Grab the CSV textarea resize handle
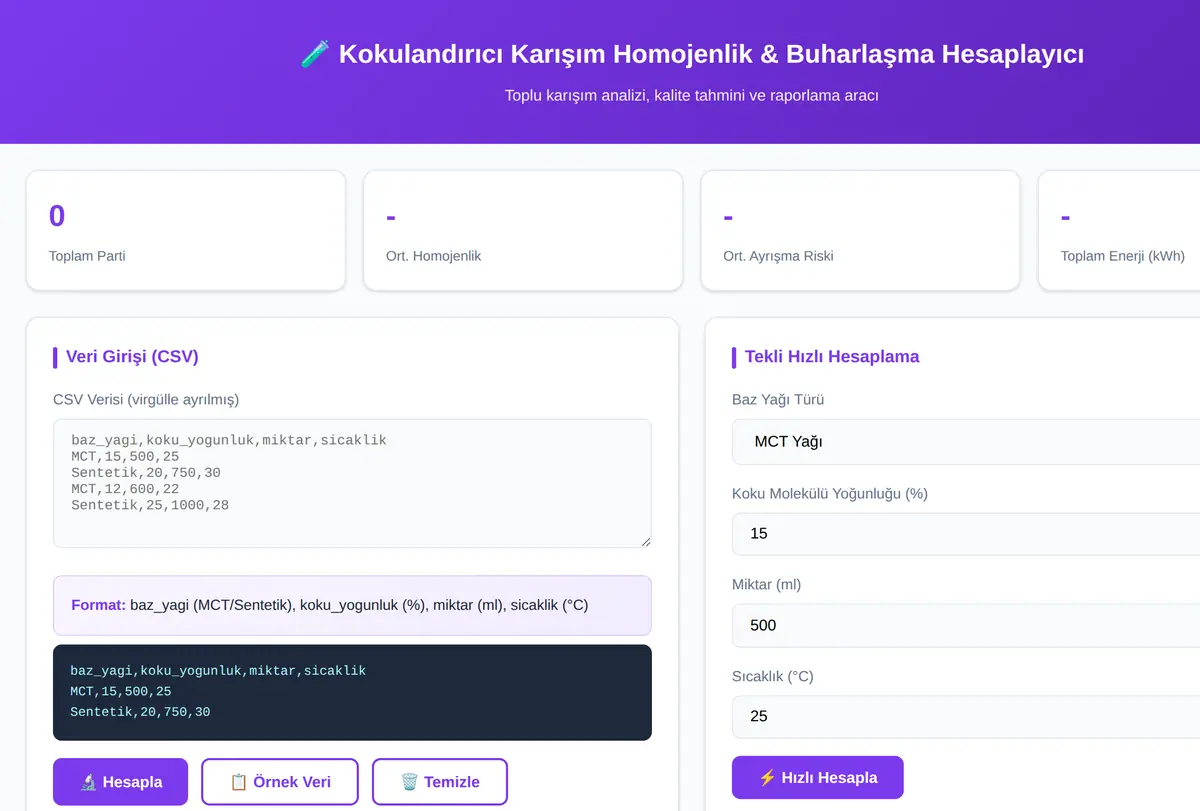This screenshot has height=811, width=1200. pyautogui.click(x=645, y=541)
